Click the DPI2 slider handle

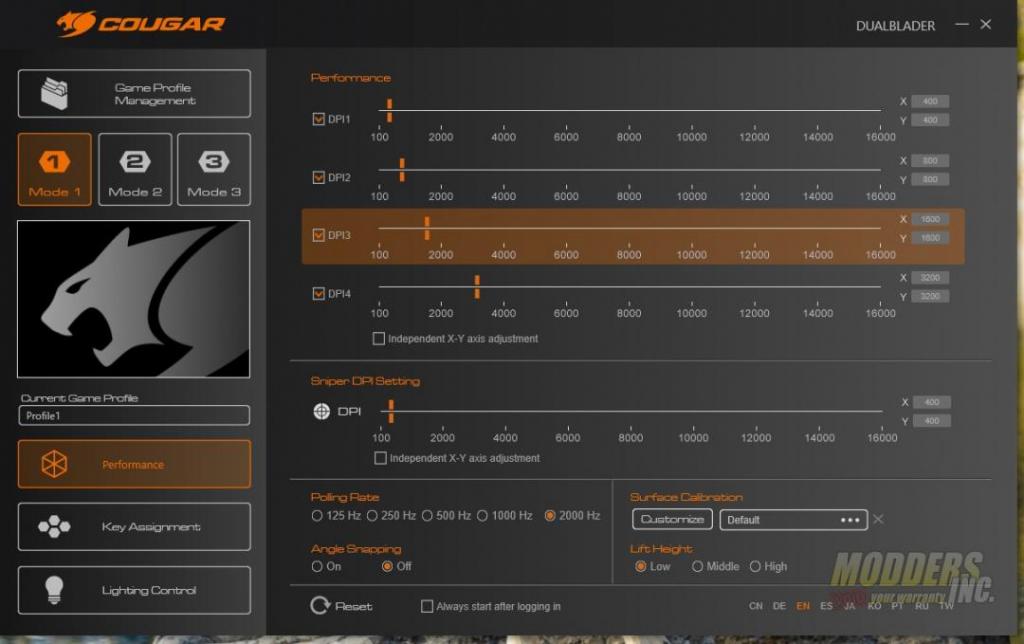coord(402,170)
